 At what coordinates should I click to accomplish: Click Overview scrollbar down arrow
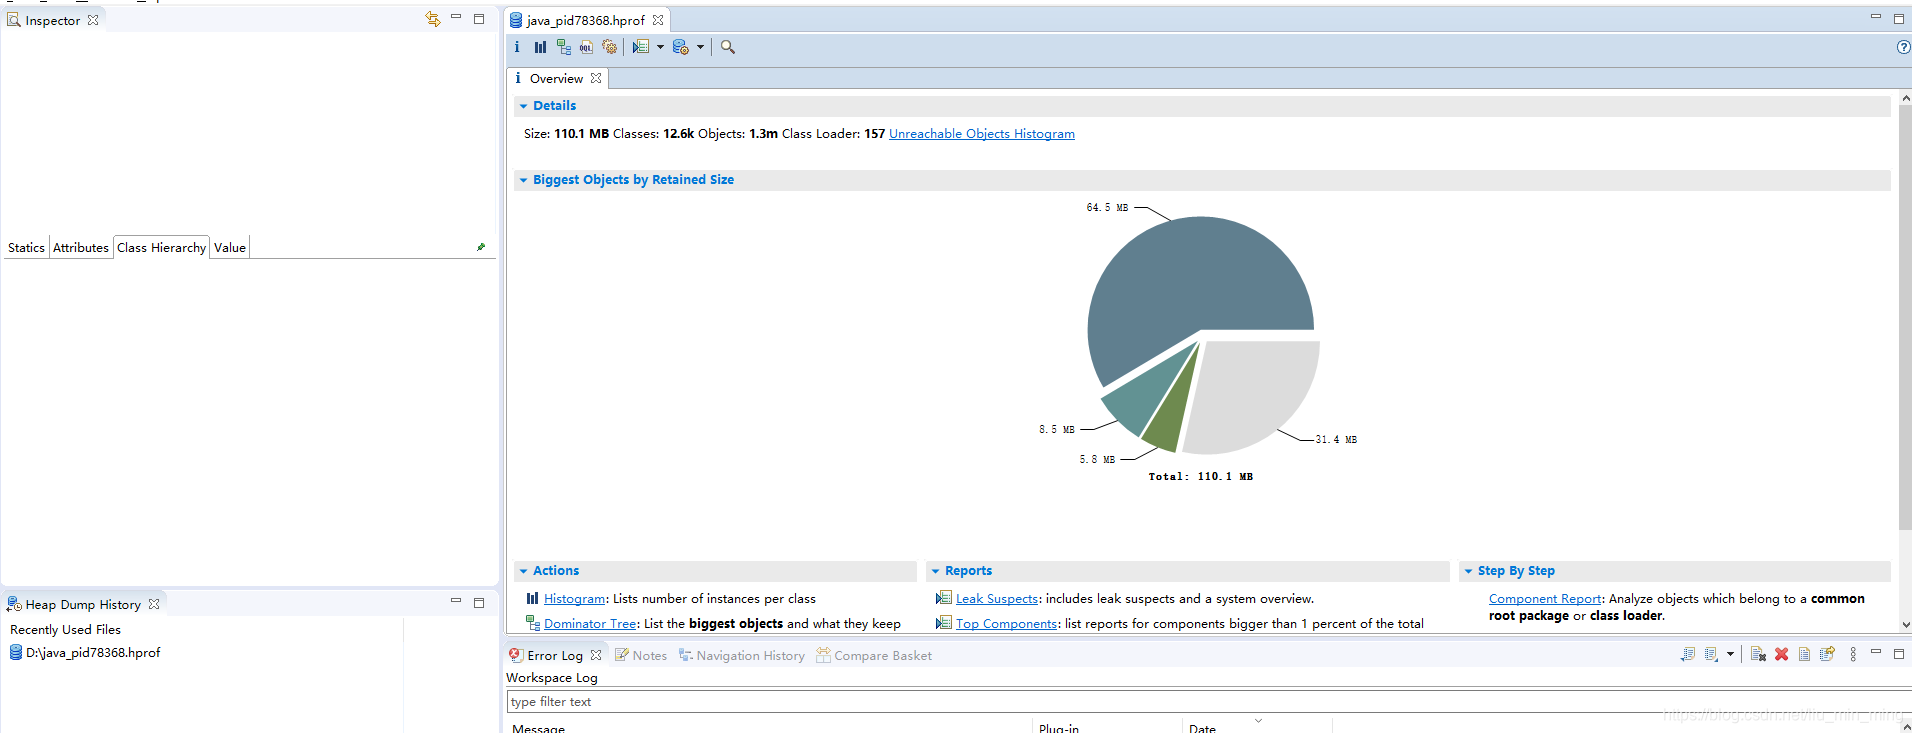[x=1904, y=624]
